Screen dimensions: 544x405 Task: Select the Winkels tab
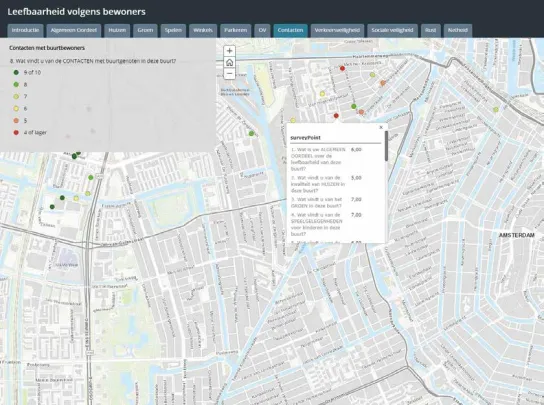pyautogui.click(x=203, y=31)
